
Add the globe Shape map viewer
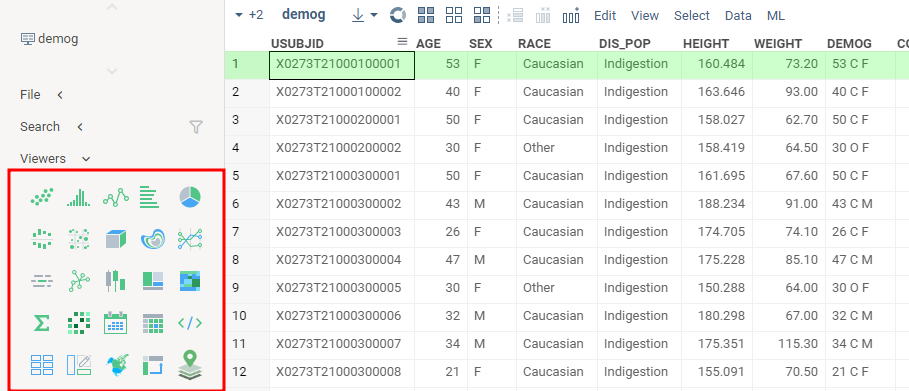(118, 365)
